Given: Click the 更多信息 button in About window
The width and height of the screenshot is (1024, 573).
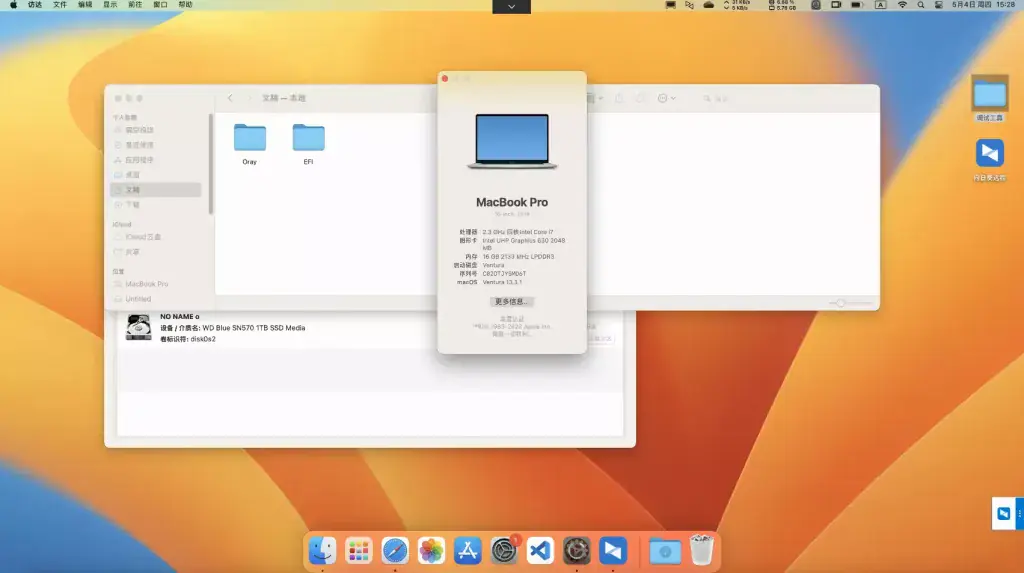Looking at the screenshot, I should [511, 302].
